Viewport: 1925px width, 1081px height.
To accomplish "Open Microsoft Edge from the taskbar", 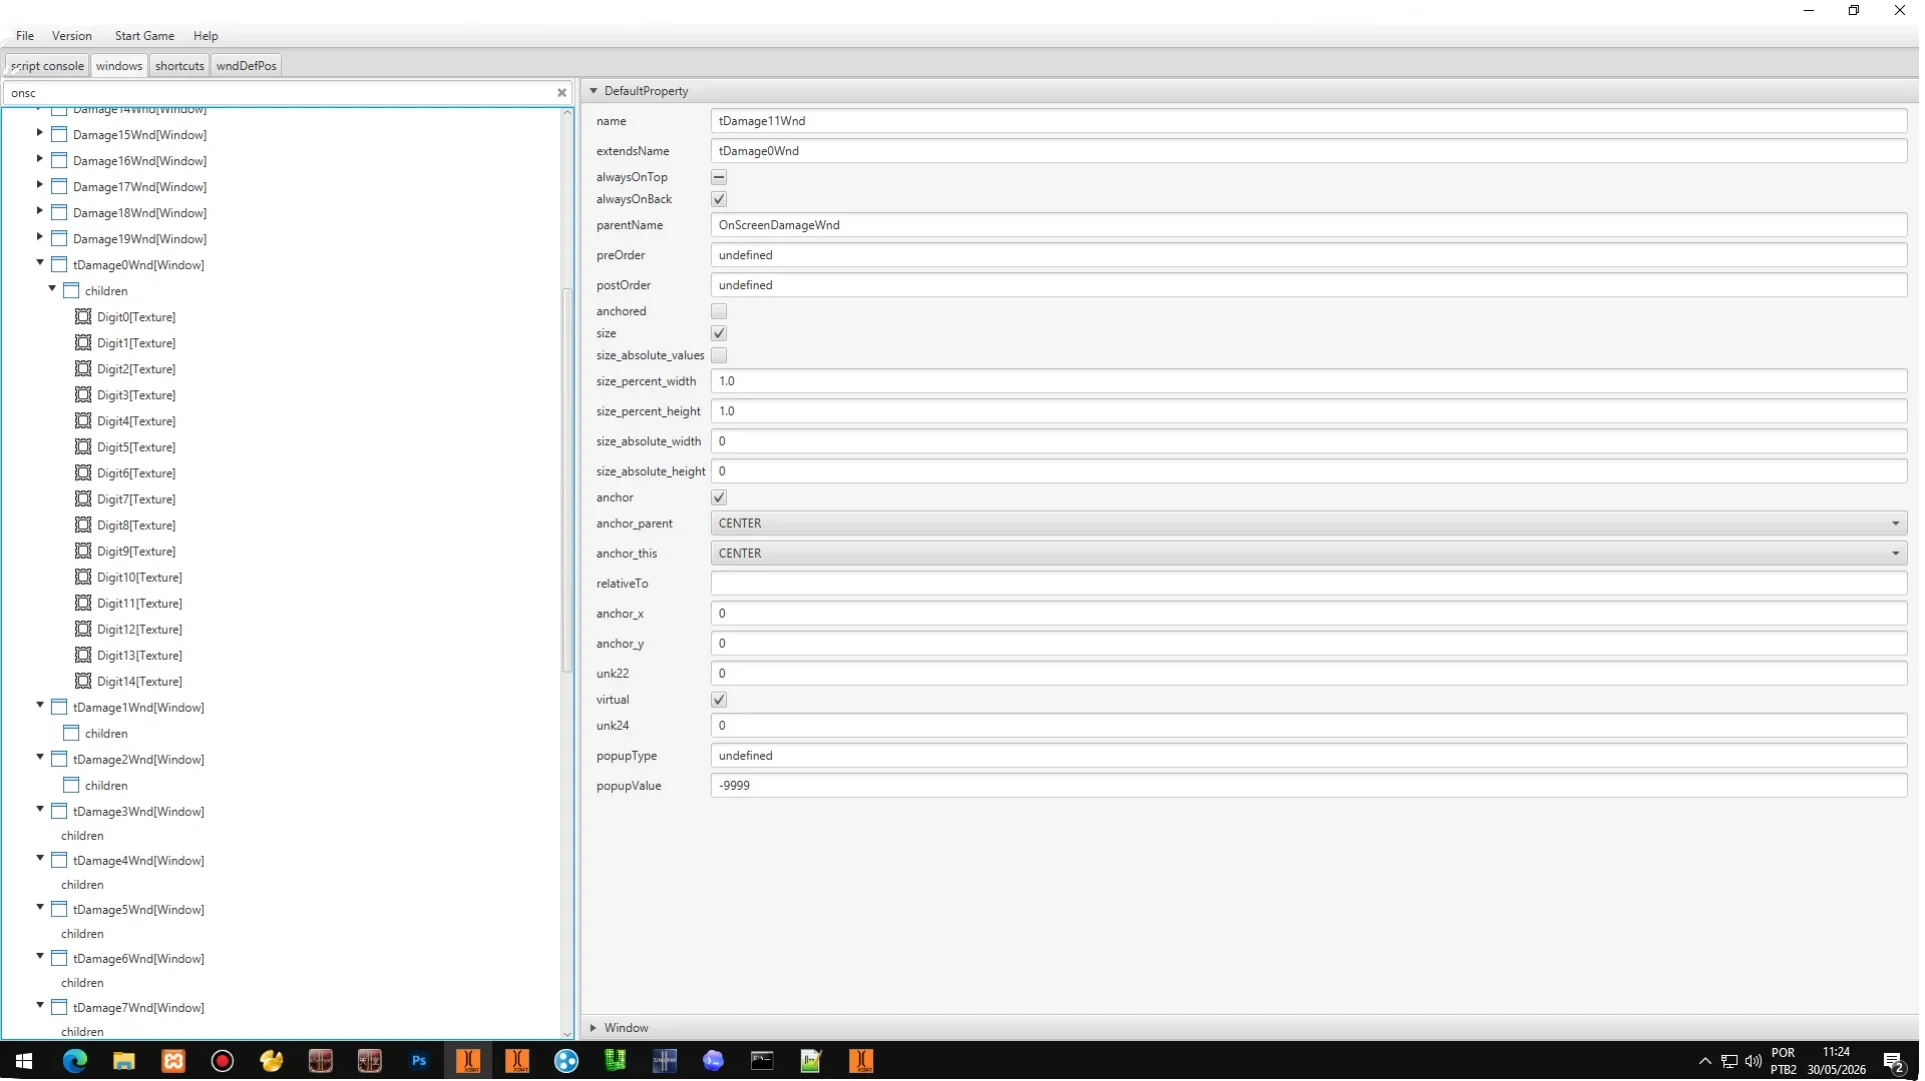I will click(x=75, y=1061).
